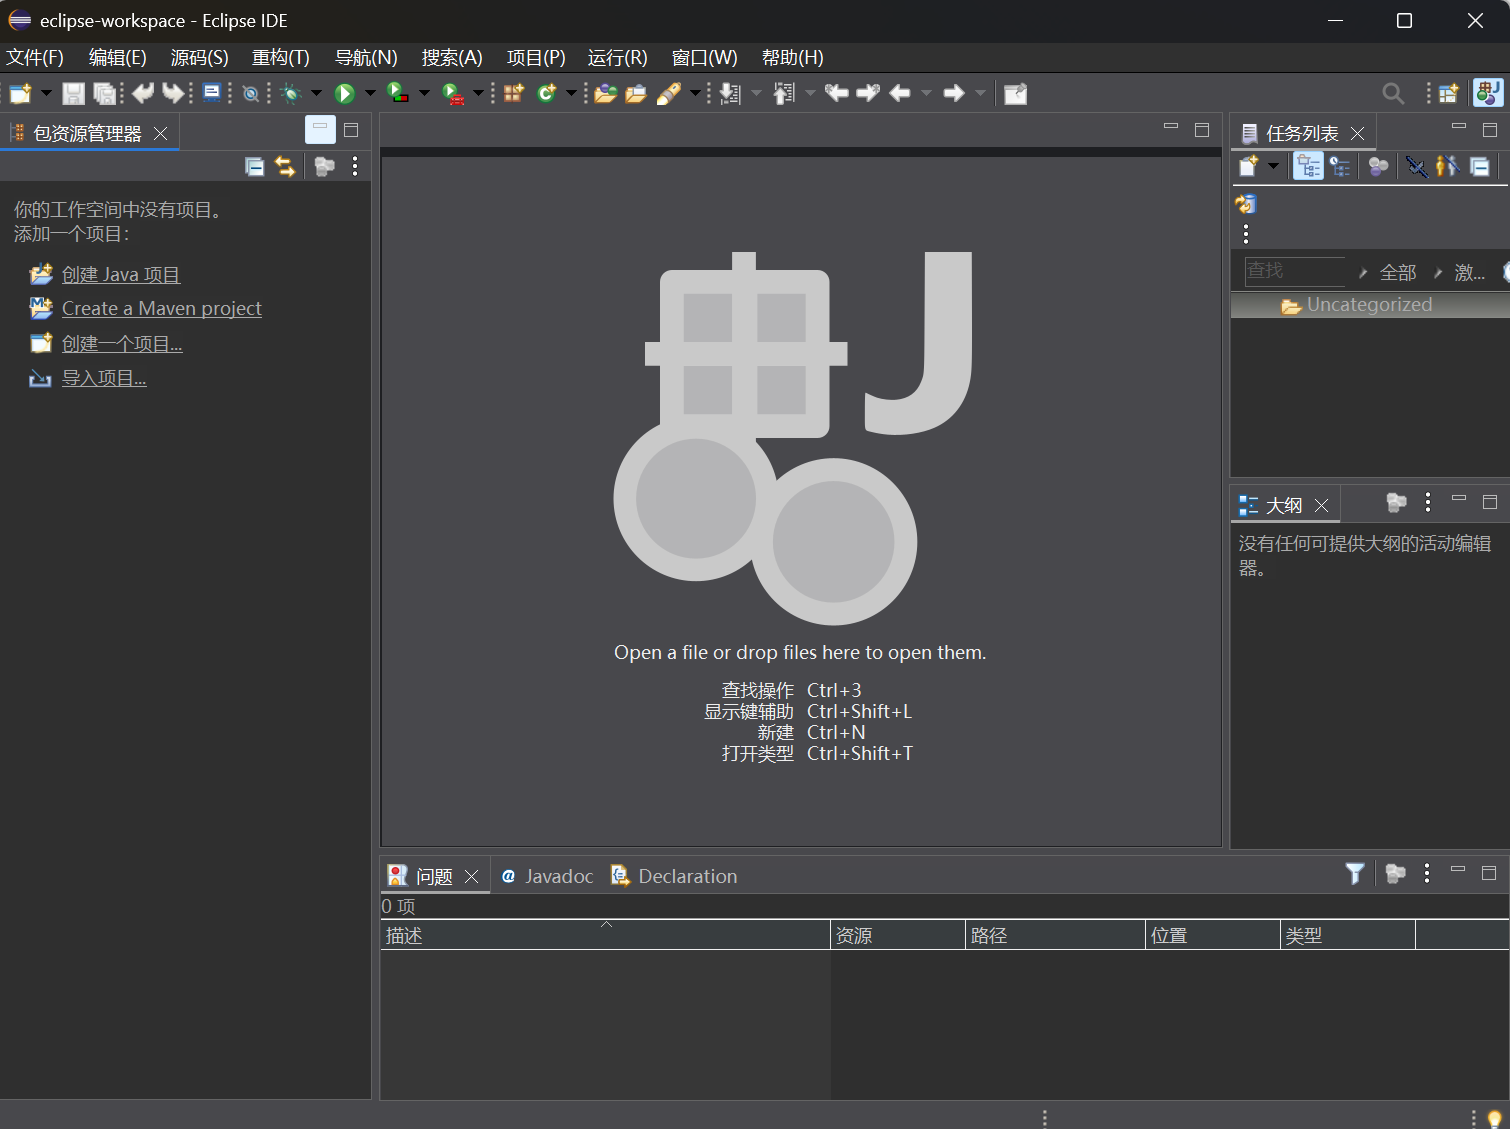Click the 查找 search field in Task List
The width and height of the screenshot is (1510, 1129).
1293,271
